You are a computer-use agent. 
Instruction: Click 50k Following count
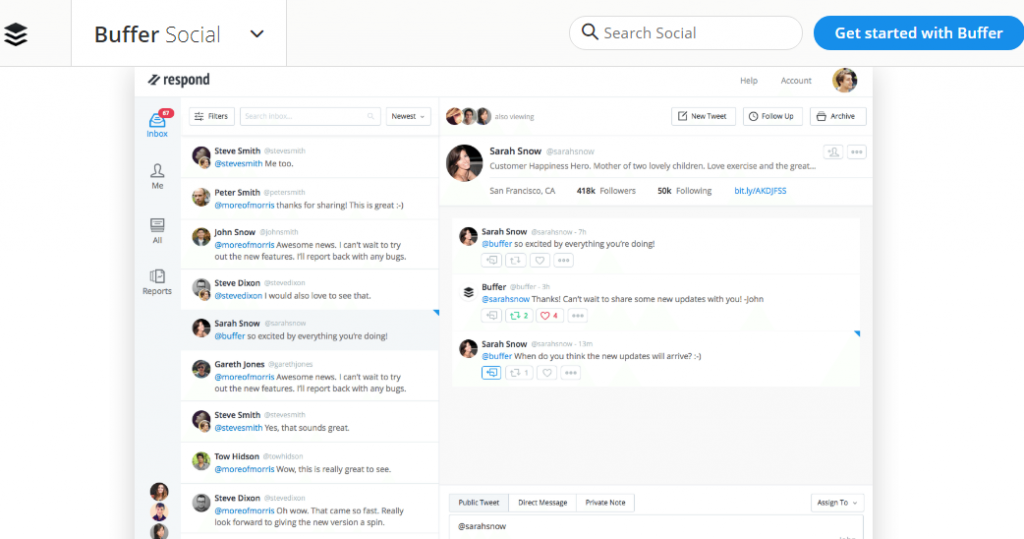[x=684, y=191]
